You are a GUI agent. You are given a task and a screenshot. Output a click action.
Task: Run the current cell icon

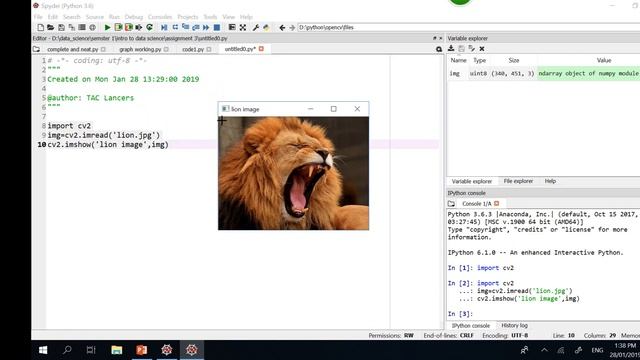click(x=118, y=27)
